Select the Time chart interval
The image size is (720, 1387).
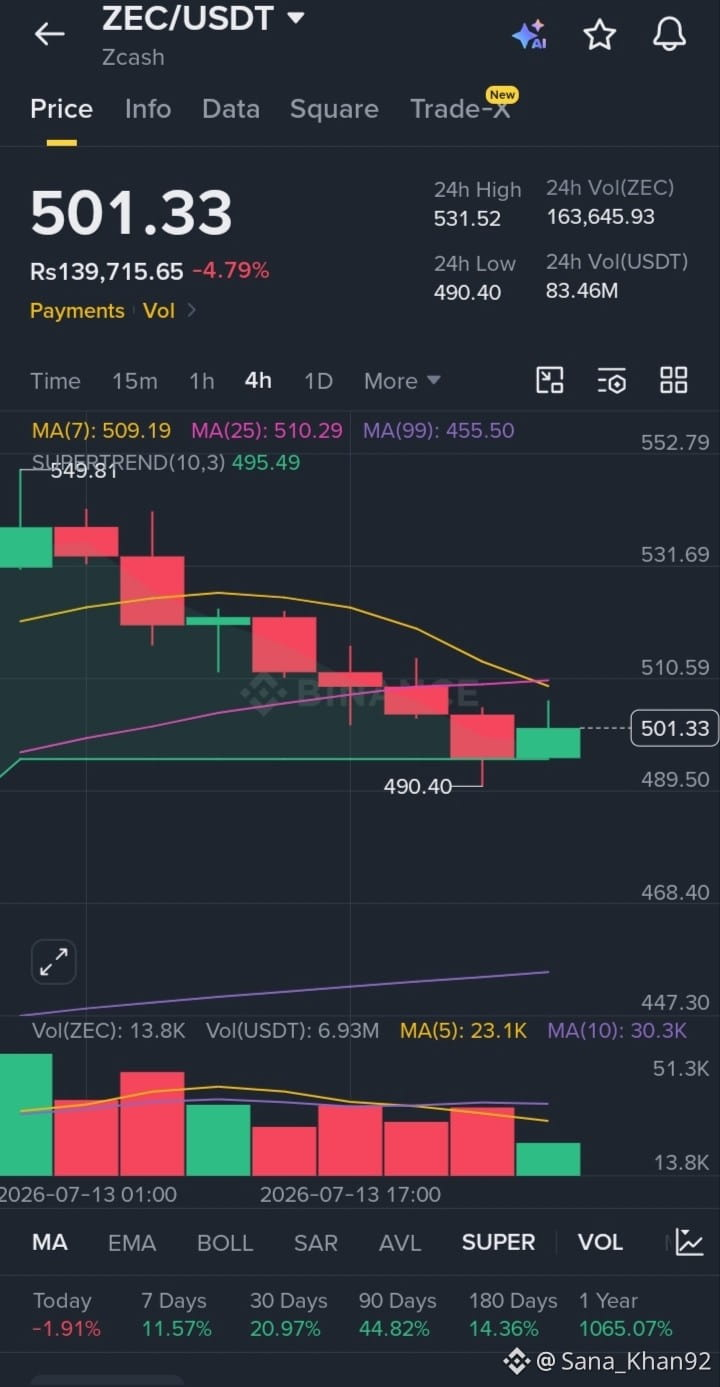click(55, 381)
